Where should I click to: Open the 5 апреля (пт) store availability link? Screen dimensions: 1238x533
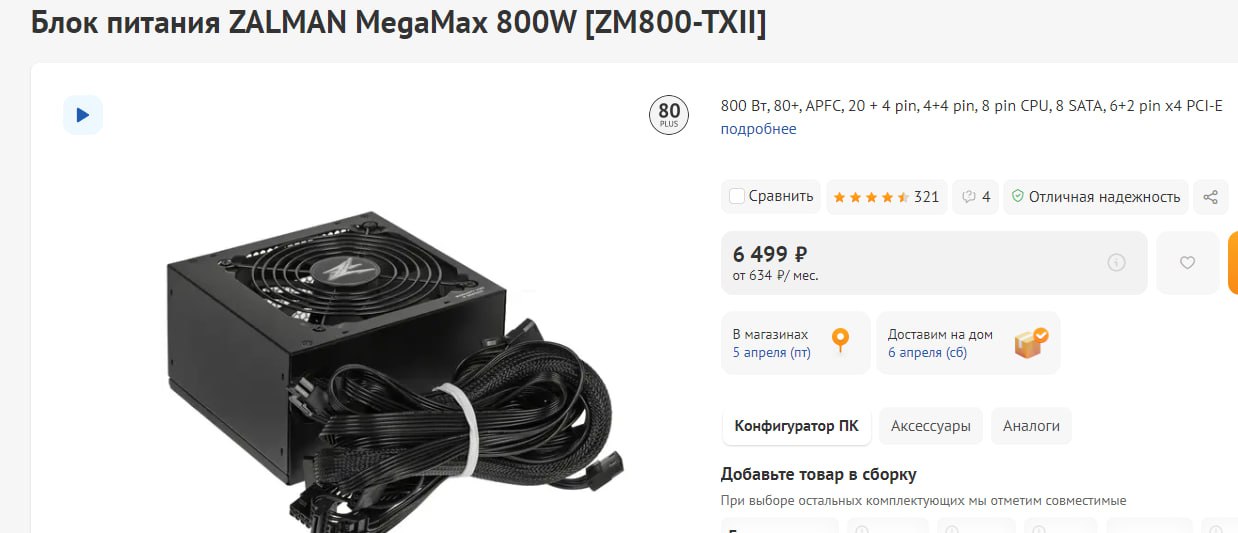(x=772, y=353)
